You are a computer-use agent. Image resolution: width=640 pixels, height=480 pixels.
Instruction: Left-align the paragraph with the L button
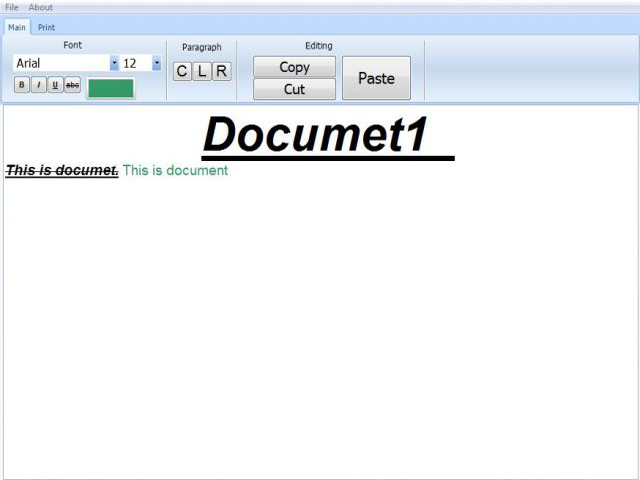201,71
